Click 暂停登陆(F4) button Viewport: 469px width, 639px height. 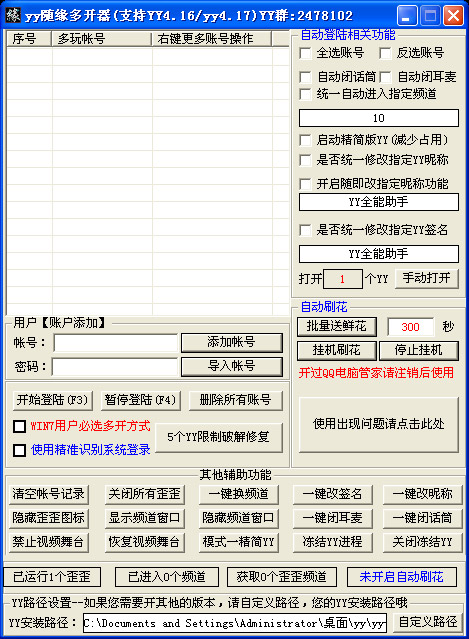coord(140,400)
